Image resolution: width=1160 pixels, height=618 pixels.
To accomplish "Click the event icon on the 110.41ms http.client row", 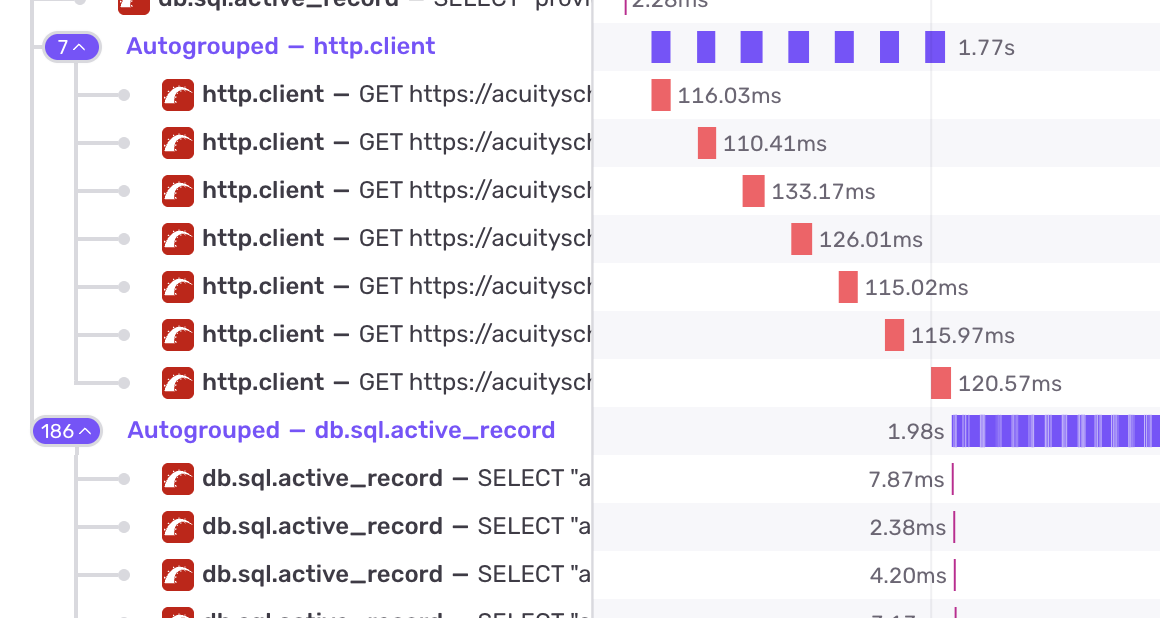I will [177, 142].
